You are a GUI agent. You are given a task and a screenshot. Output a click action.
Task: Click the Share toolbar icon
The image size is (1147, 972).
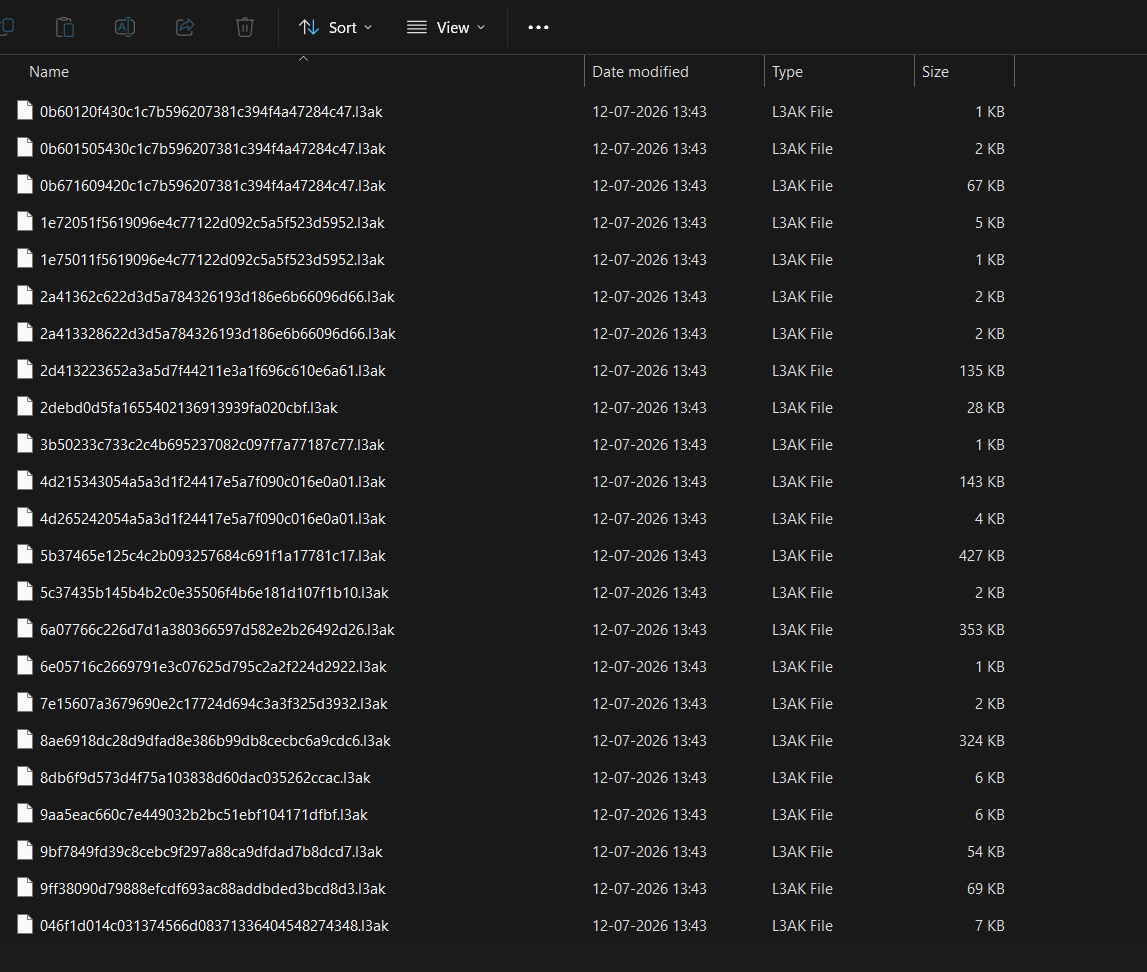185,28
